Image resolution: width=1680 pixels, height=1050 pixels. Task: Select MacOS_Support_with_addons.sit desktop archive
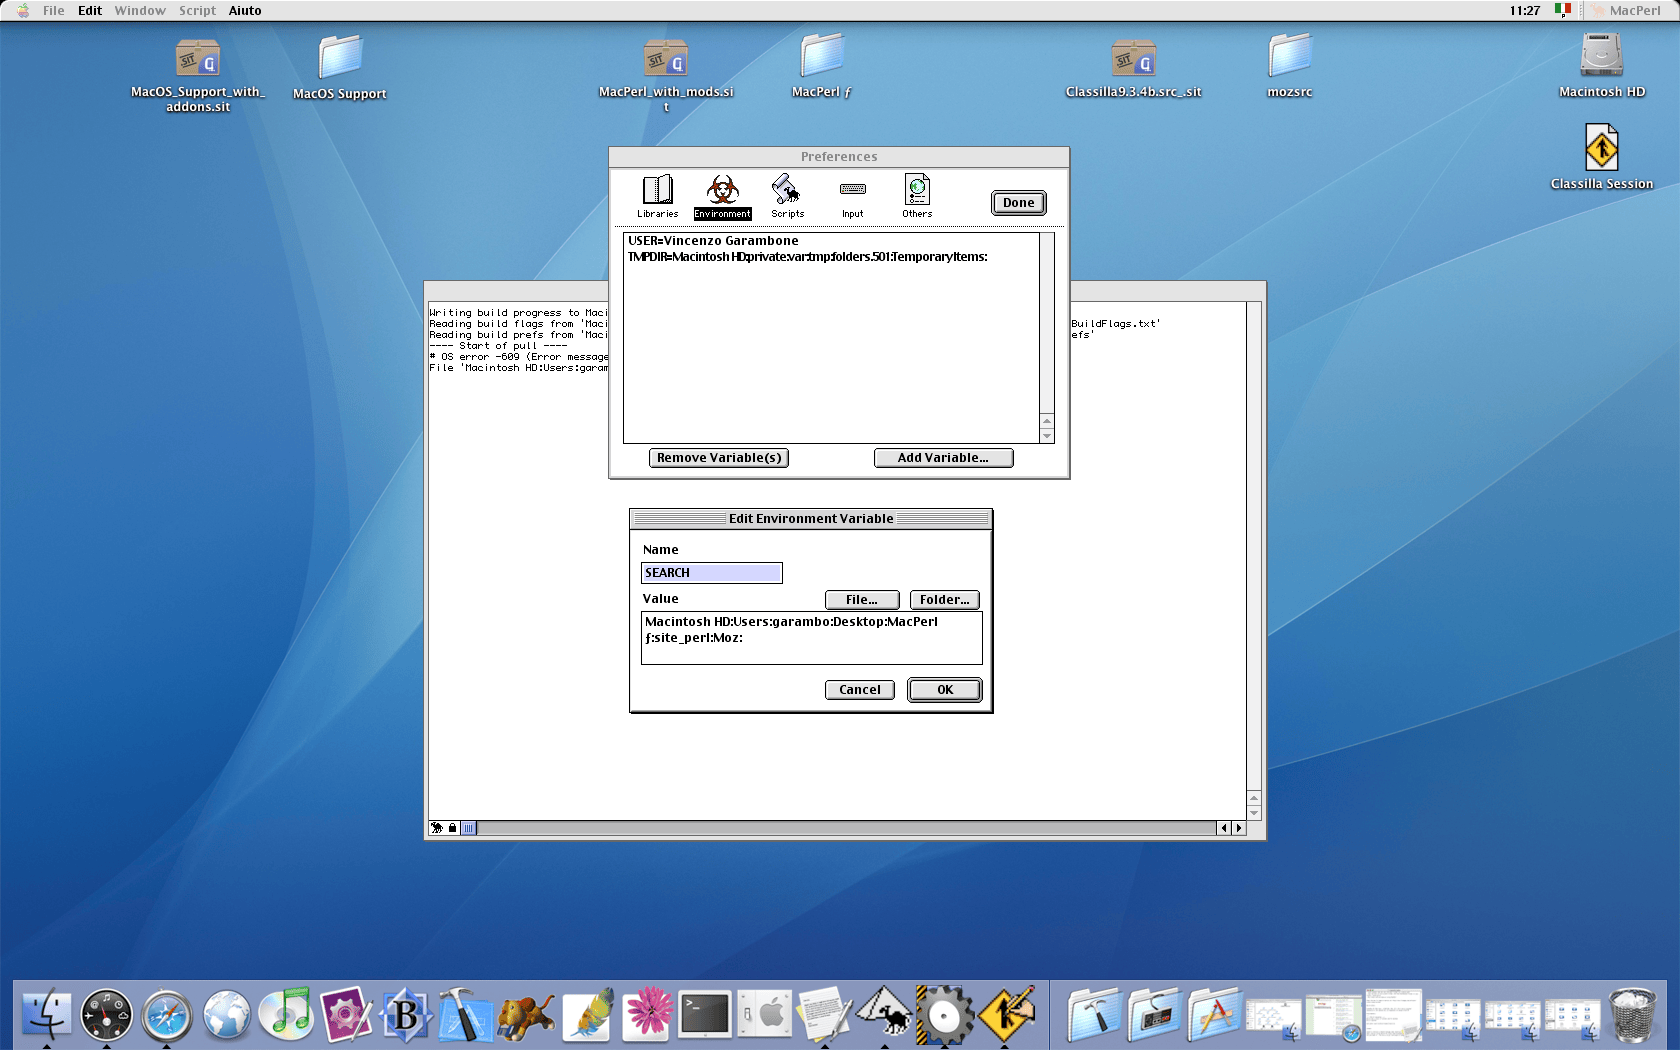[x=198, y=76]
